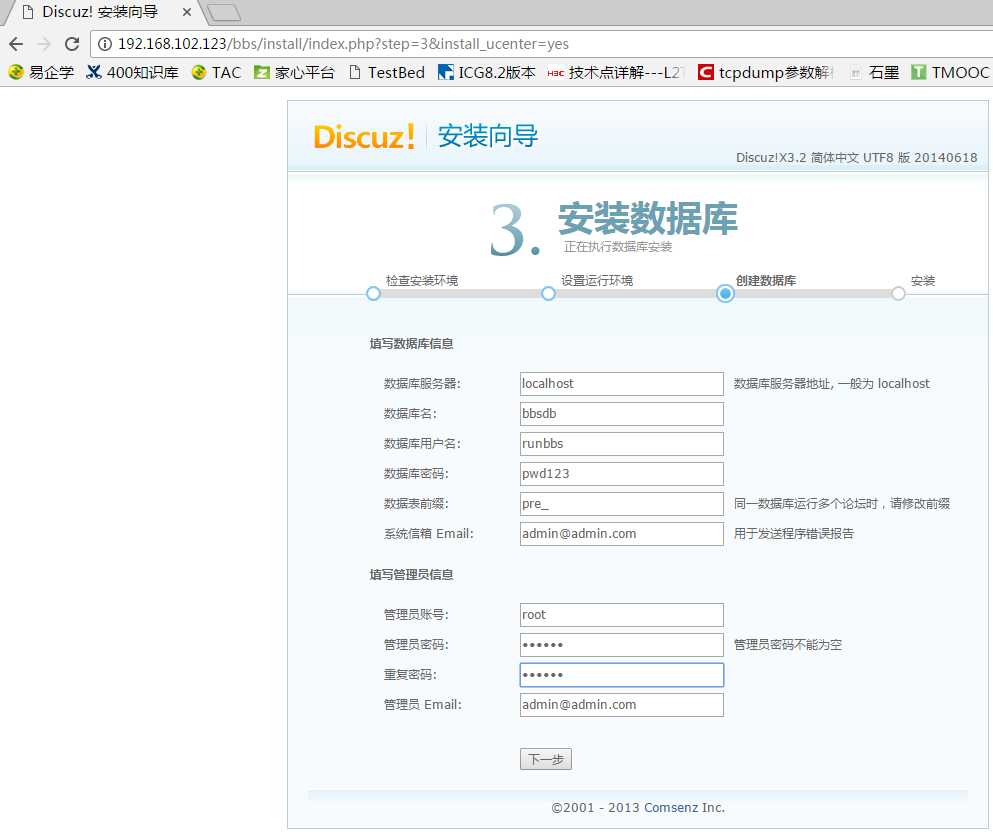Viewport: 993px width, 832px height.
Task: Open the tcpdump参数解 bookmark
Action: pyautogui.click(x=766, y=72)
